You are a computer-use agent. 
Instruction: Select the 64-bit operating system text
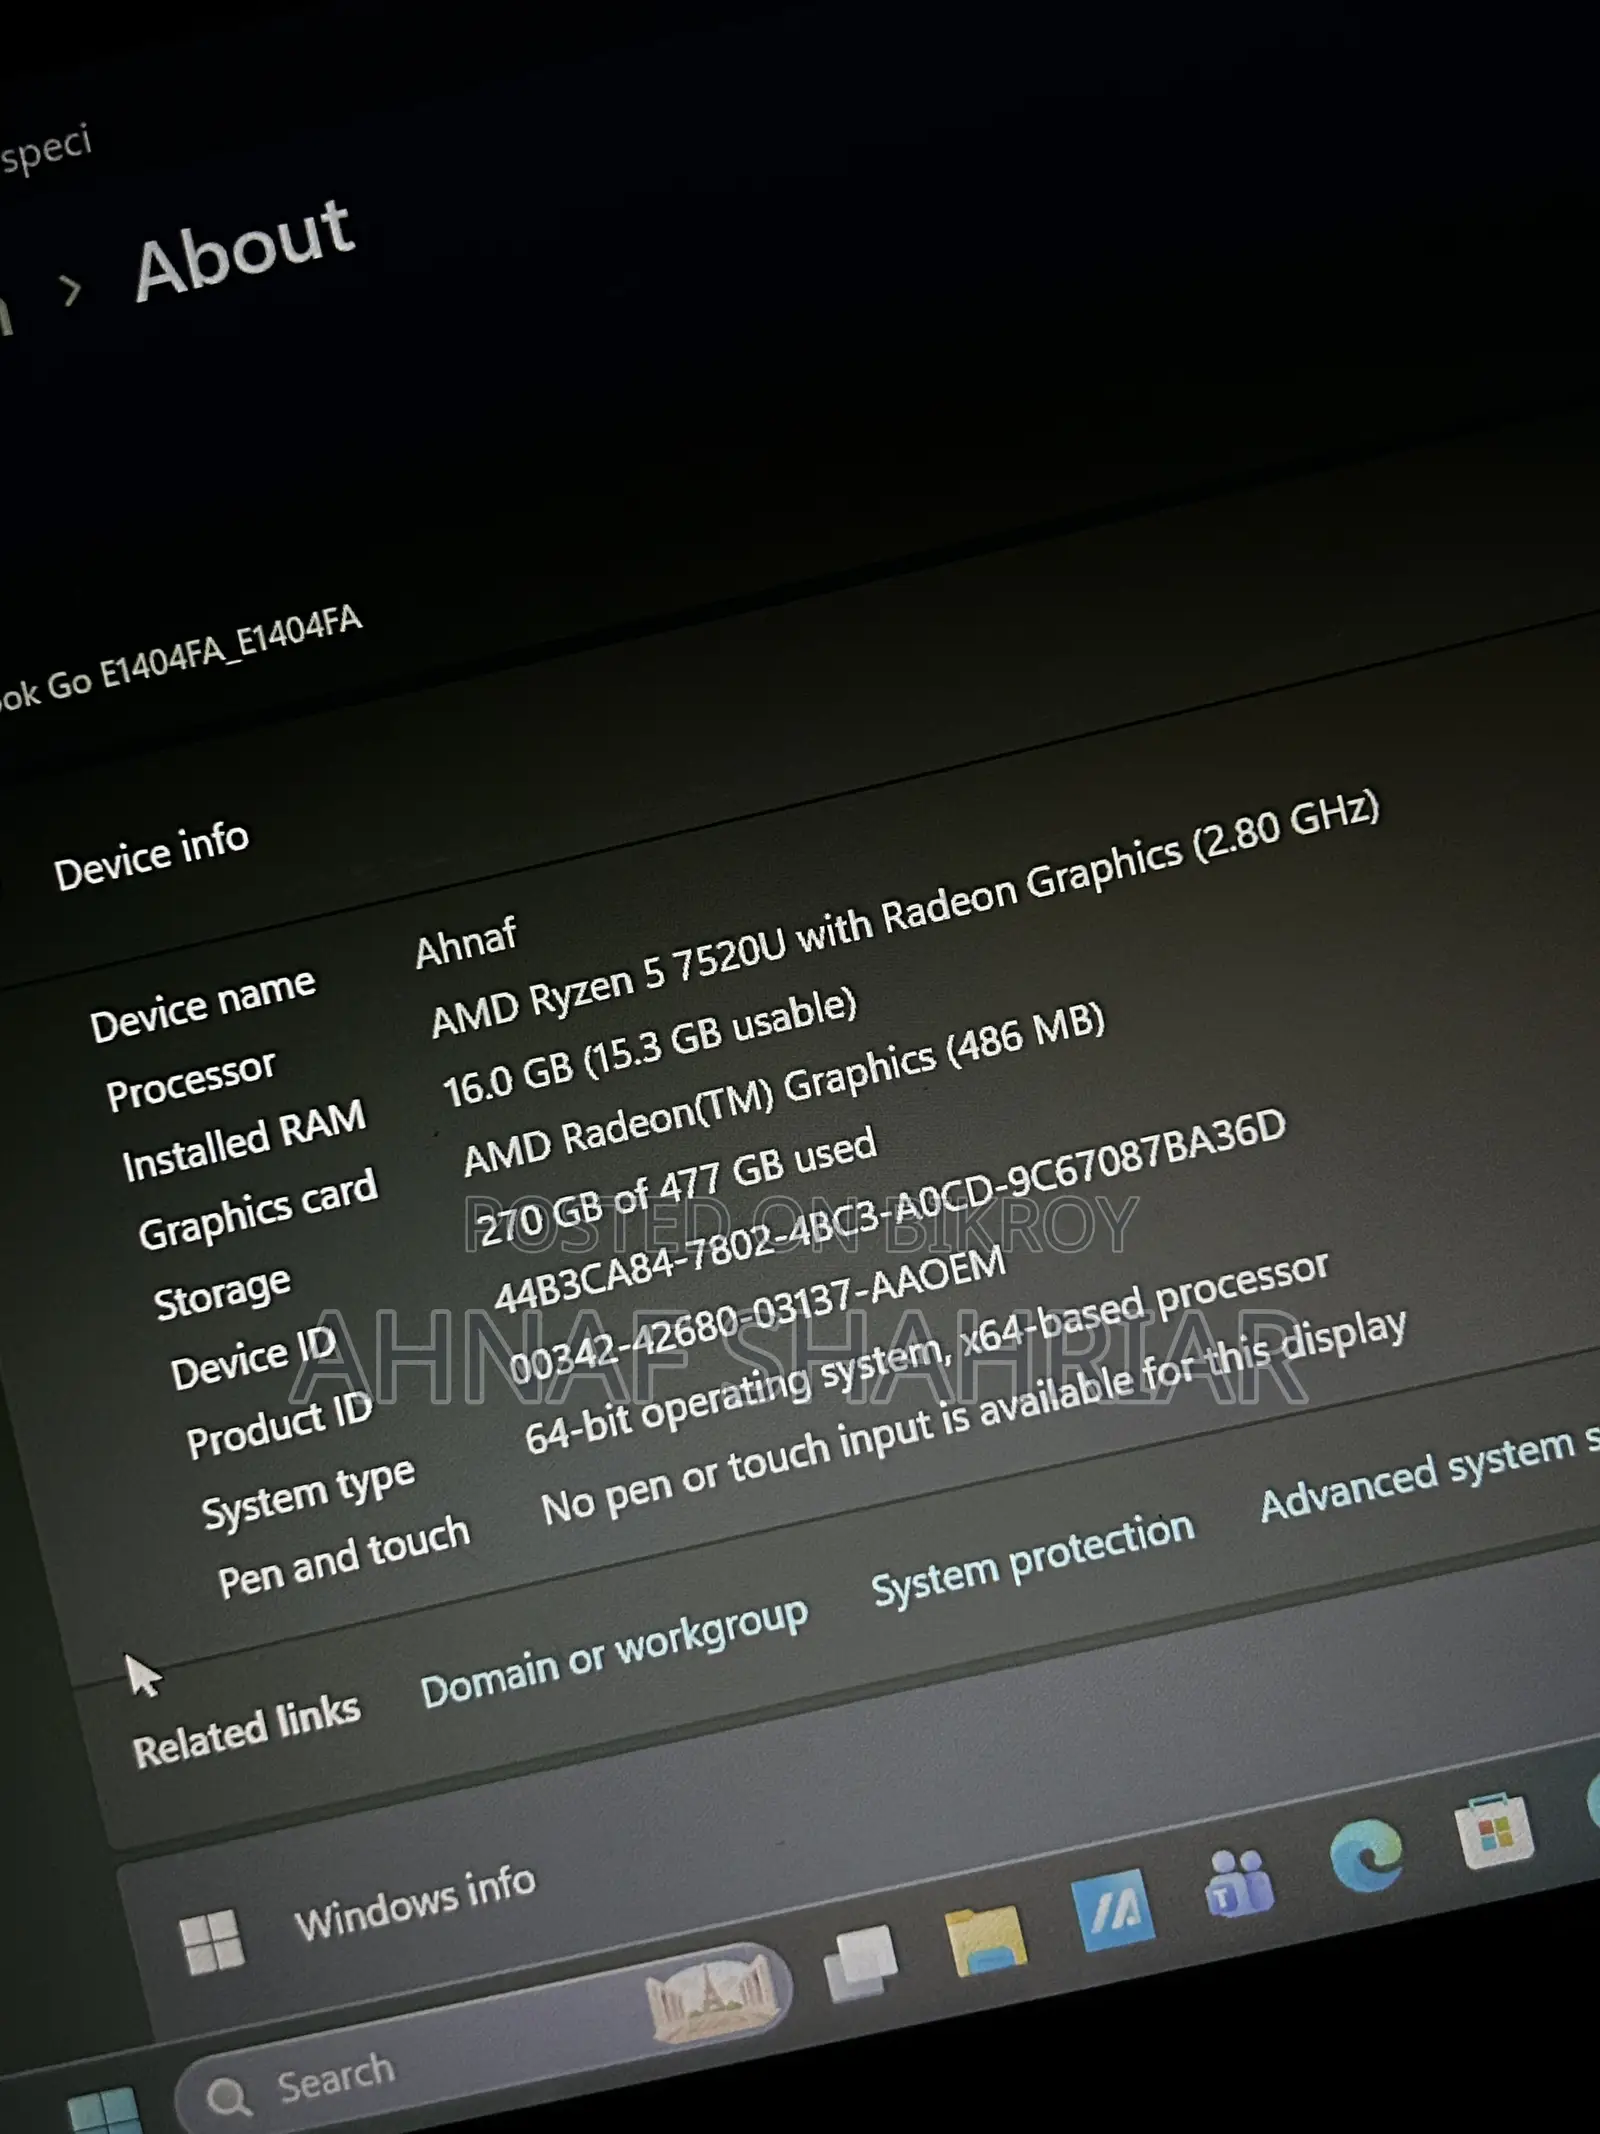[926, 1351]
